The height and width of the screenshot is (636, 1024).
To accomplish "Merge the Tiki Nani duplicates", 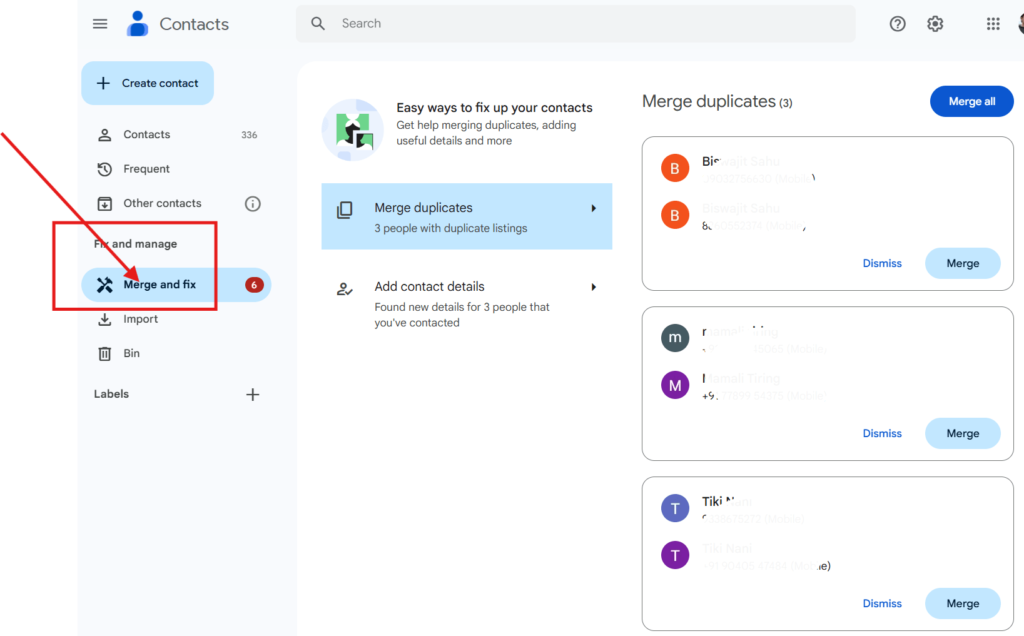I will click(x=963, y=603).
